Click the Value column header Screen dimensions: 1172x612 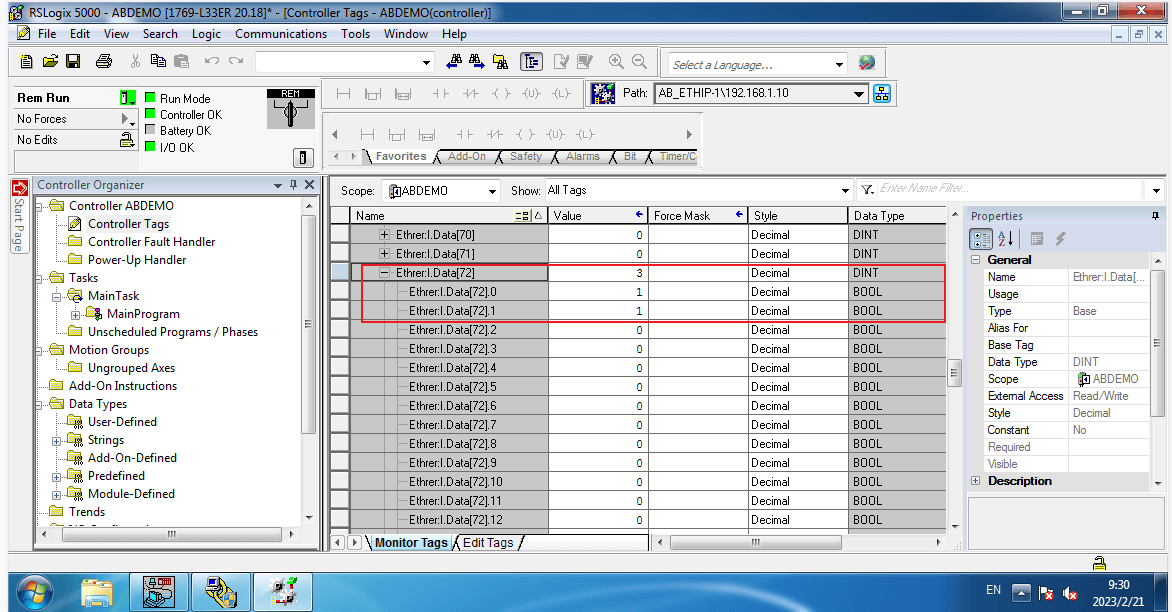596,215
